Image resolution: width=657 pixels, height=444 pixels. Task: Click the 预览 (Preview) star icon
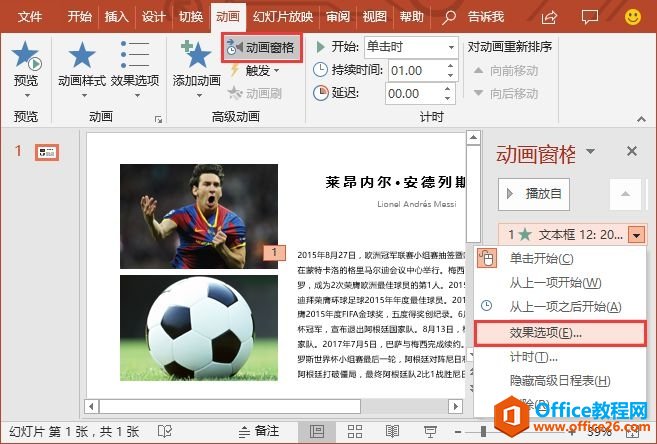pos(24,56)
